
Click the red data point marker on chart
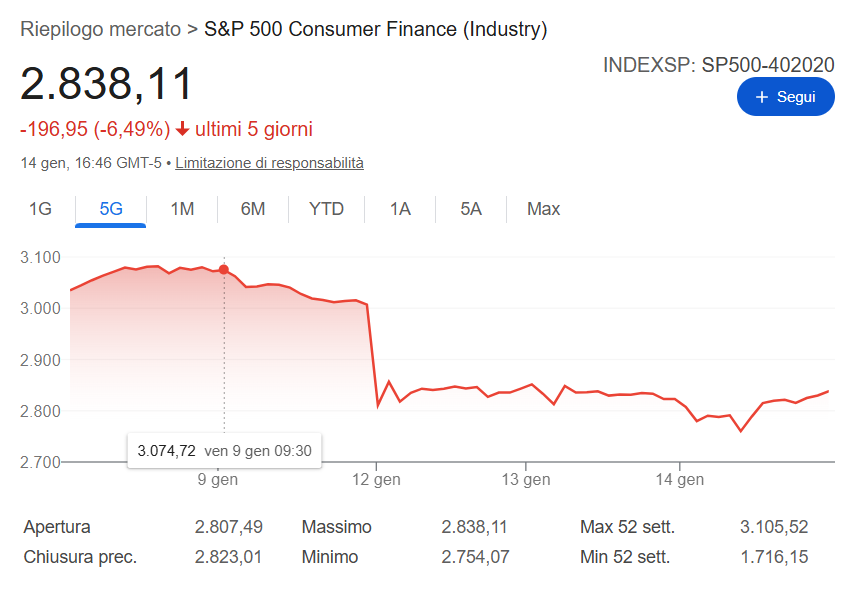point(223,270)
